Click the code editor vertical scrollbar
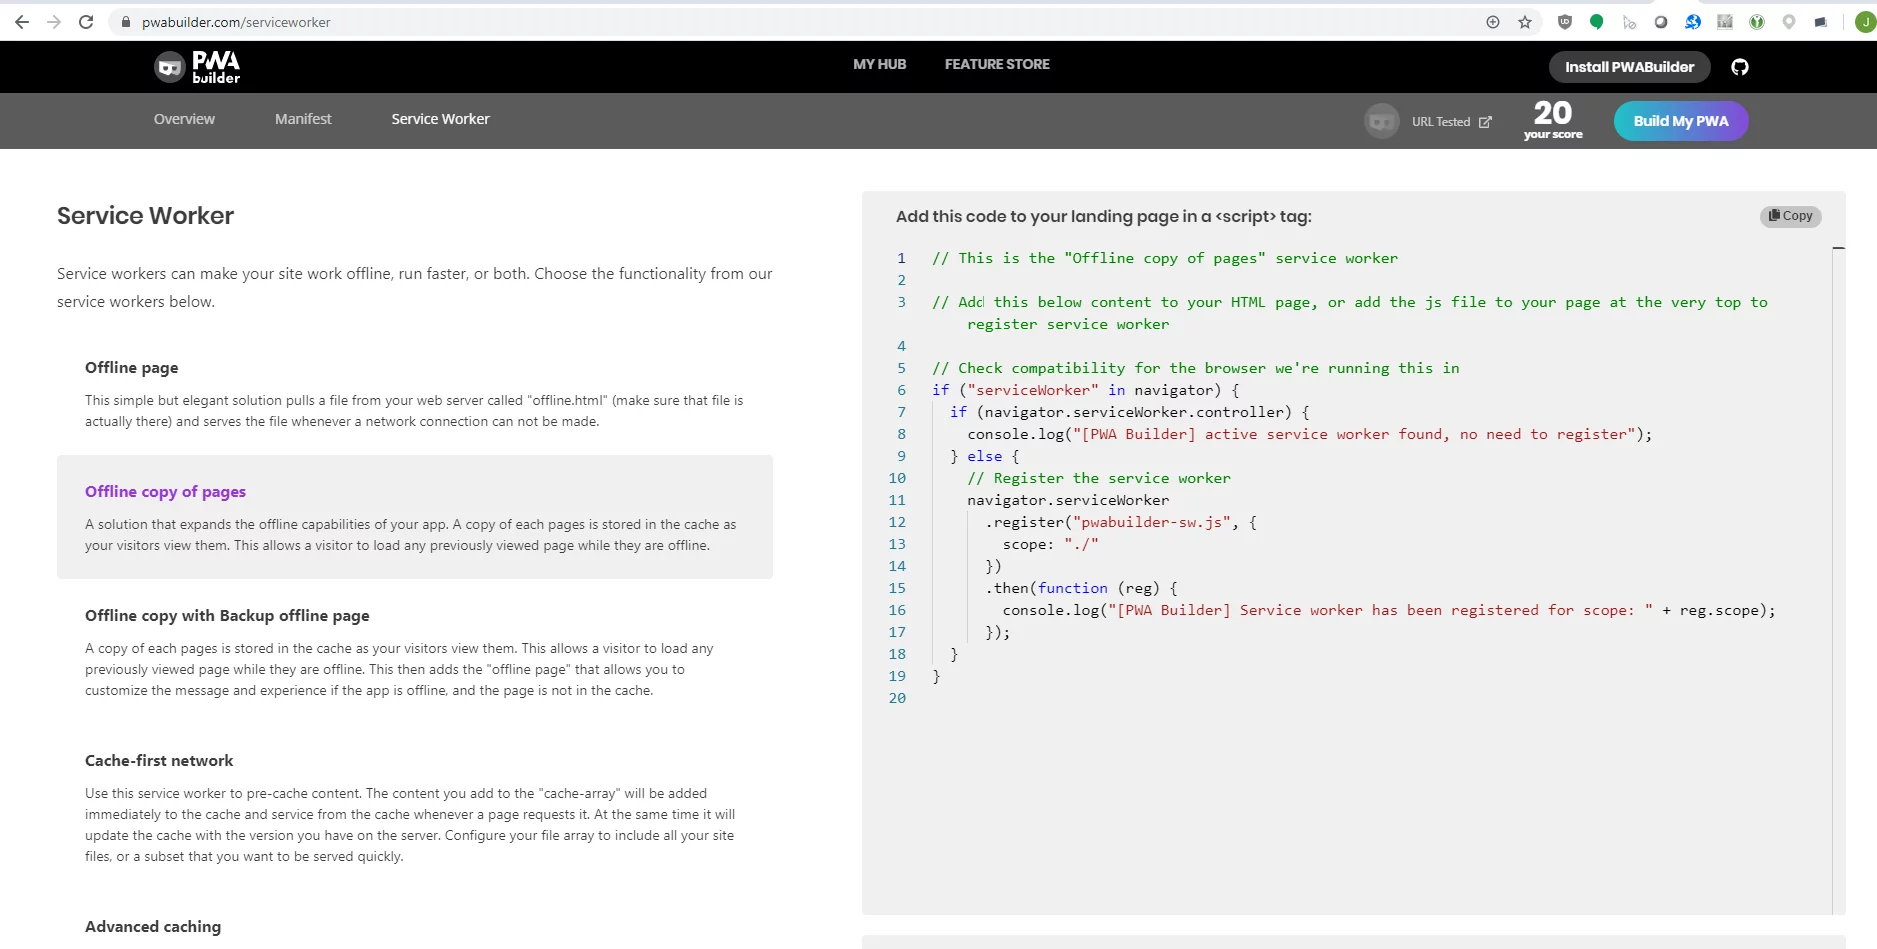1877x949 pixels. point(1839,580)
